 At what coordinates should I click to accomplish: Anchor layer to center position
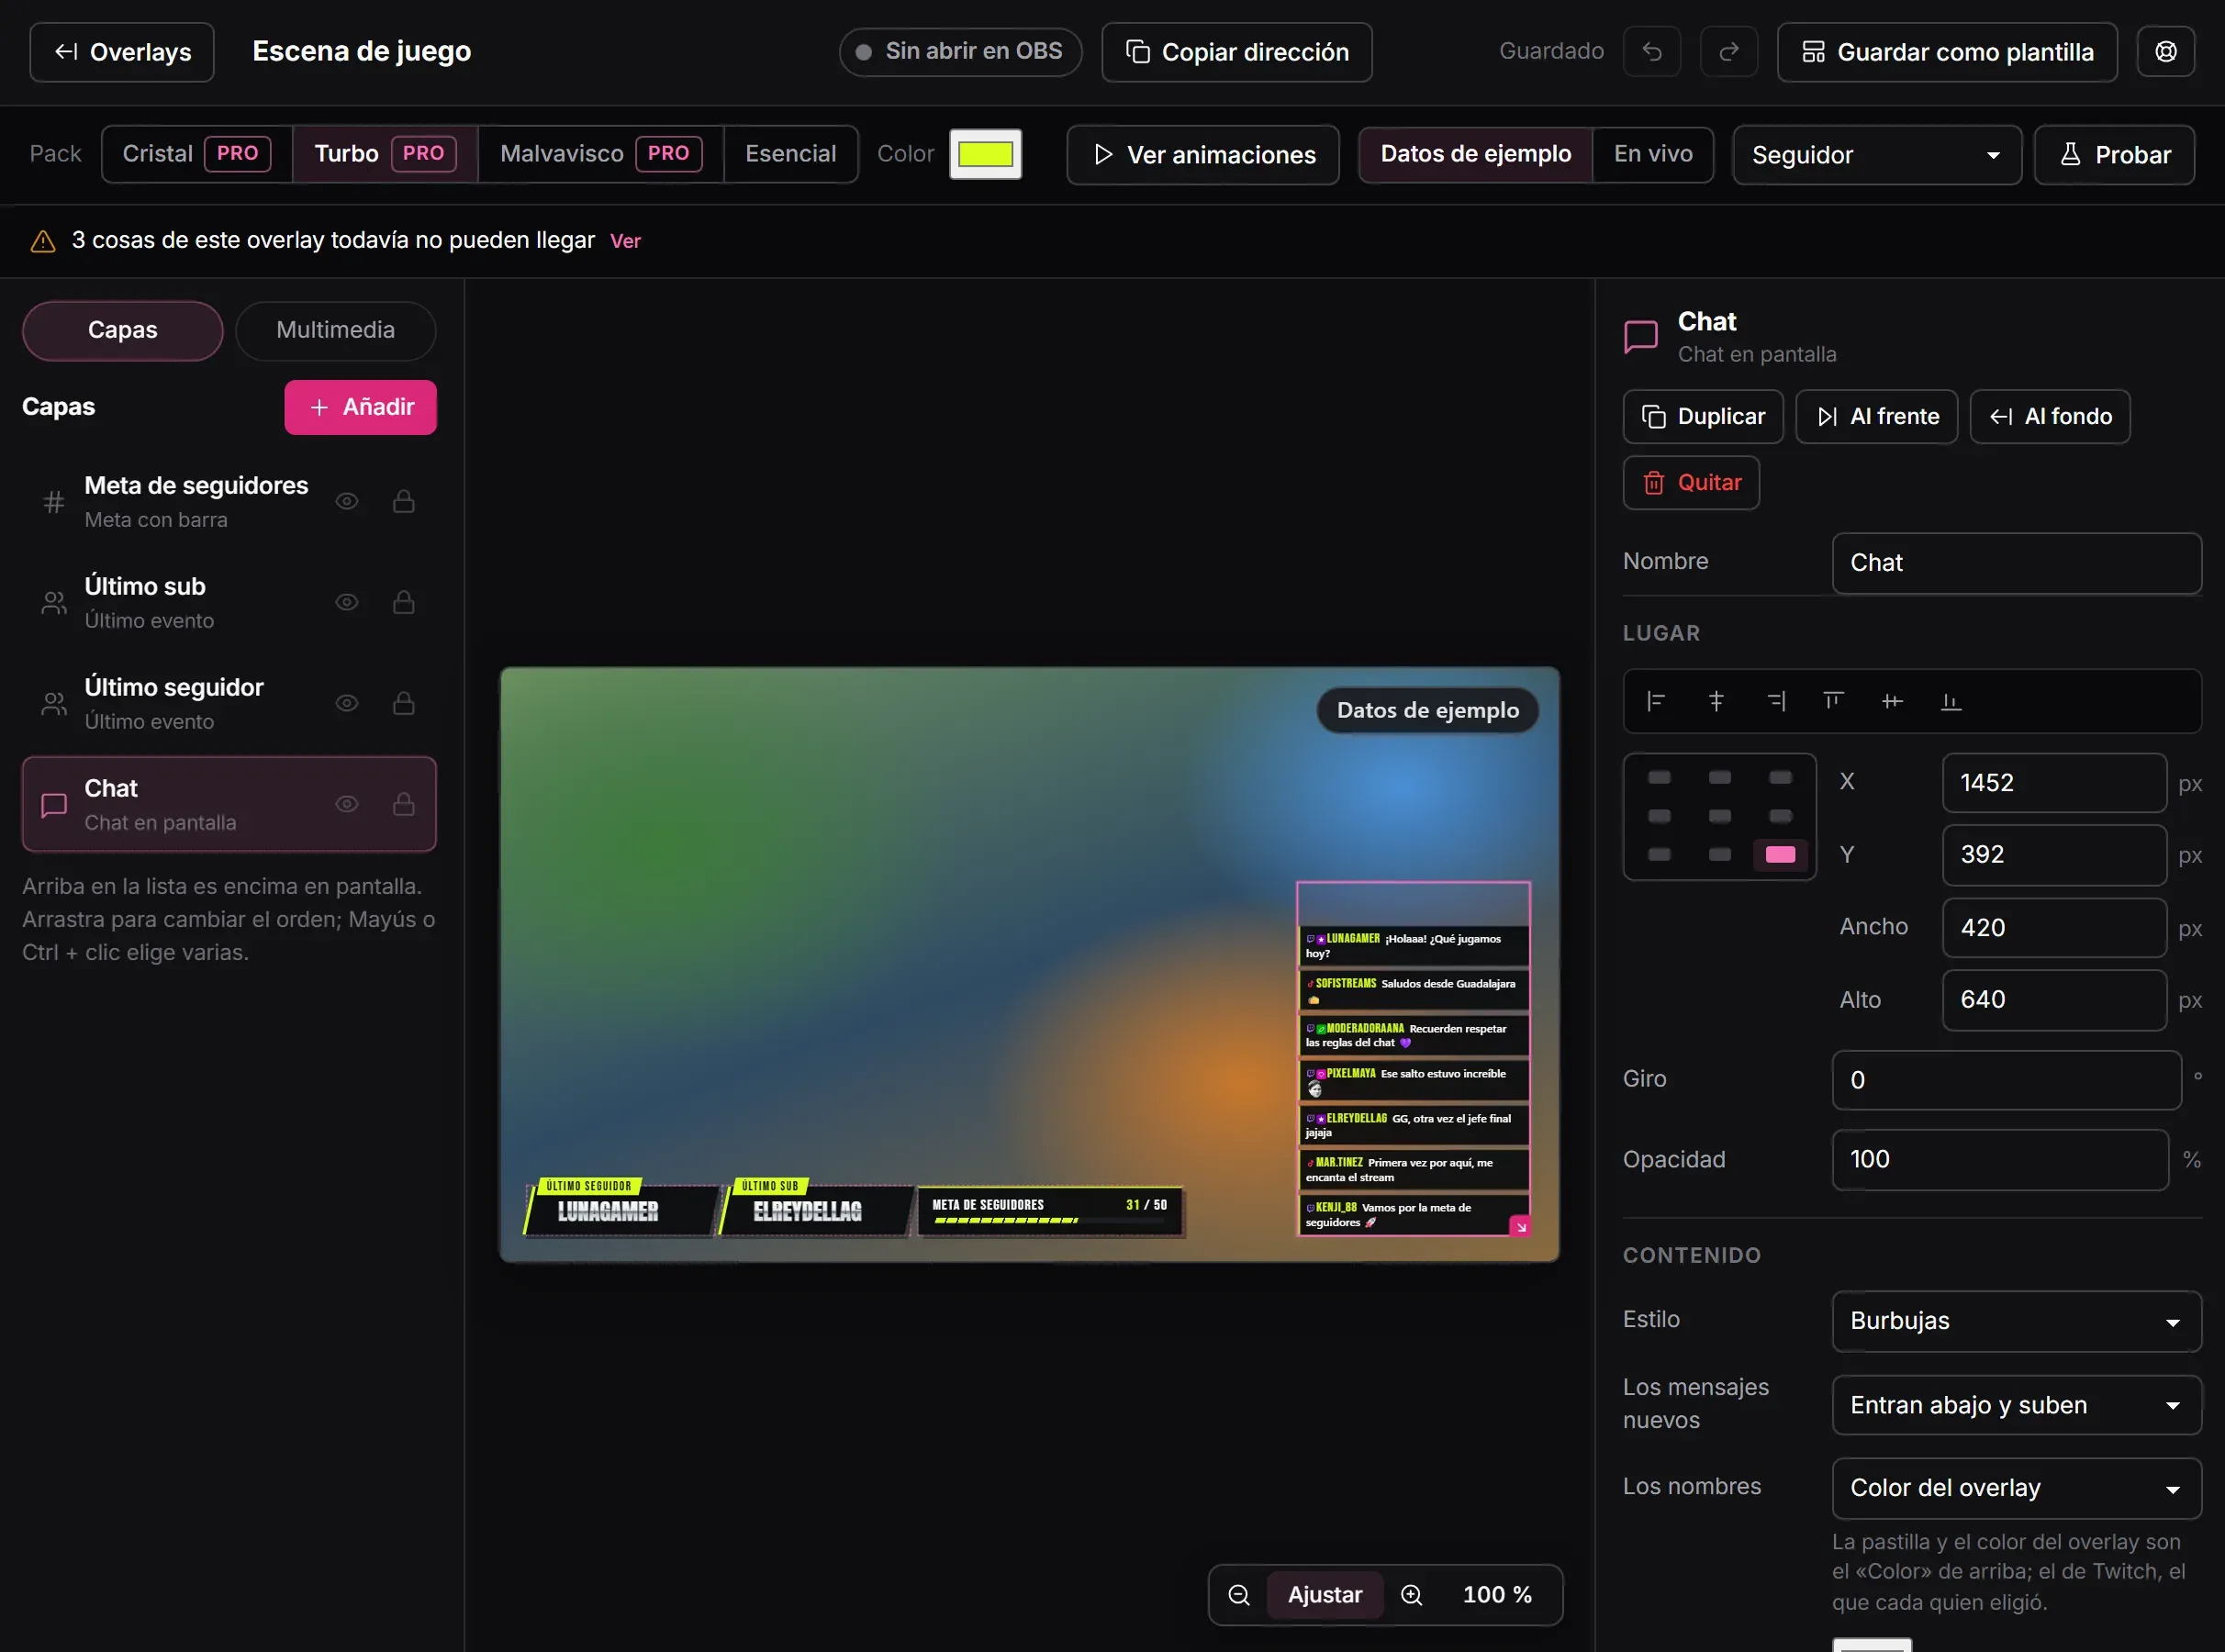coord(1720,816)
